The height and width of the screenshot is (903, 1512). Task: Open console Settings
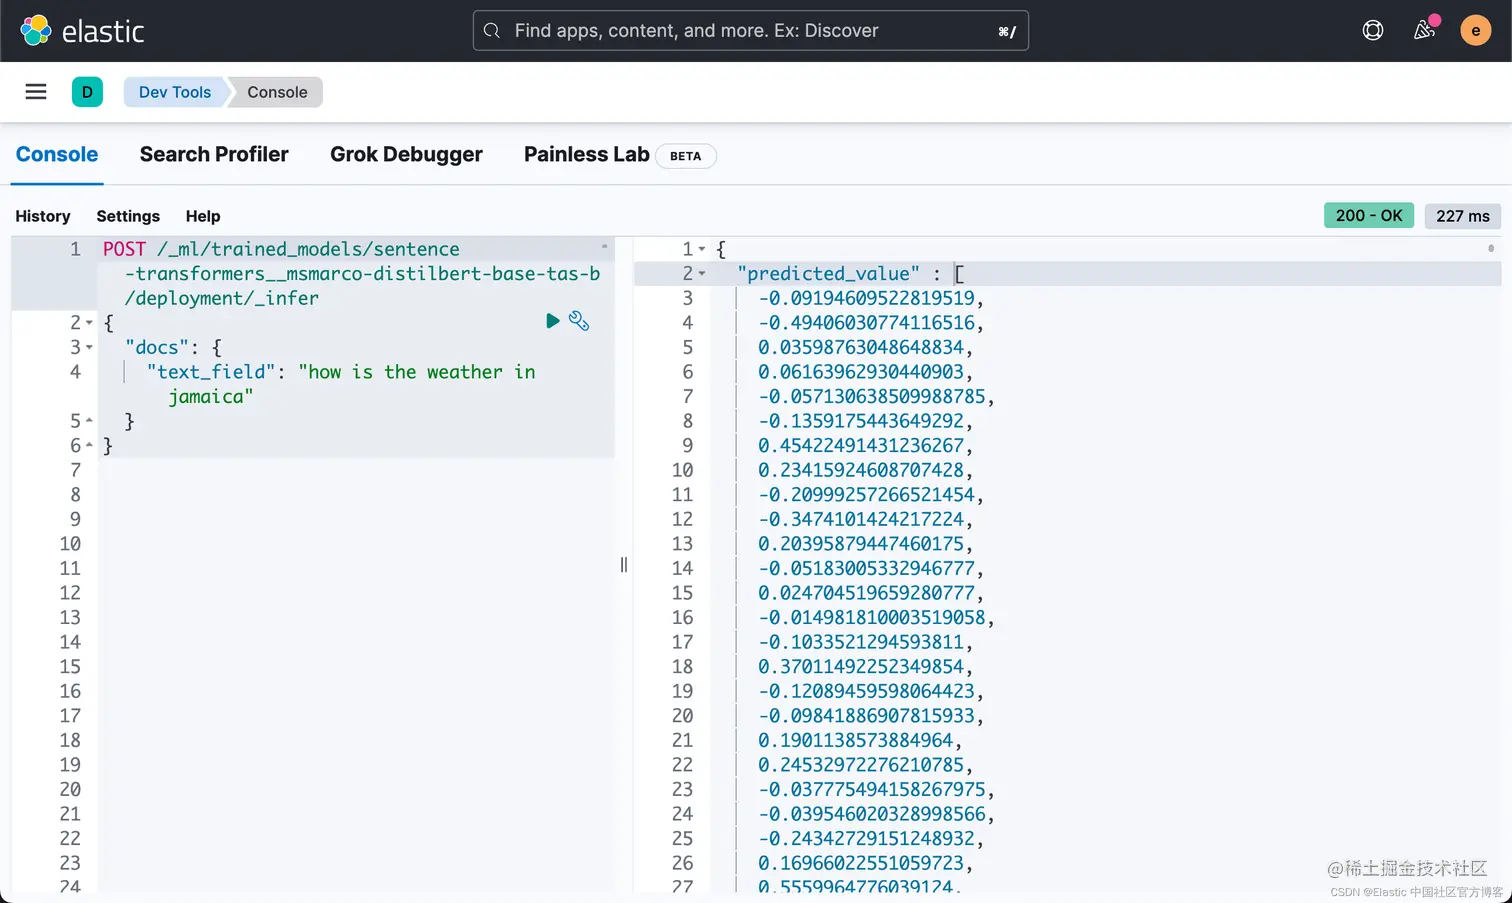[128, 216]
